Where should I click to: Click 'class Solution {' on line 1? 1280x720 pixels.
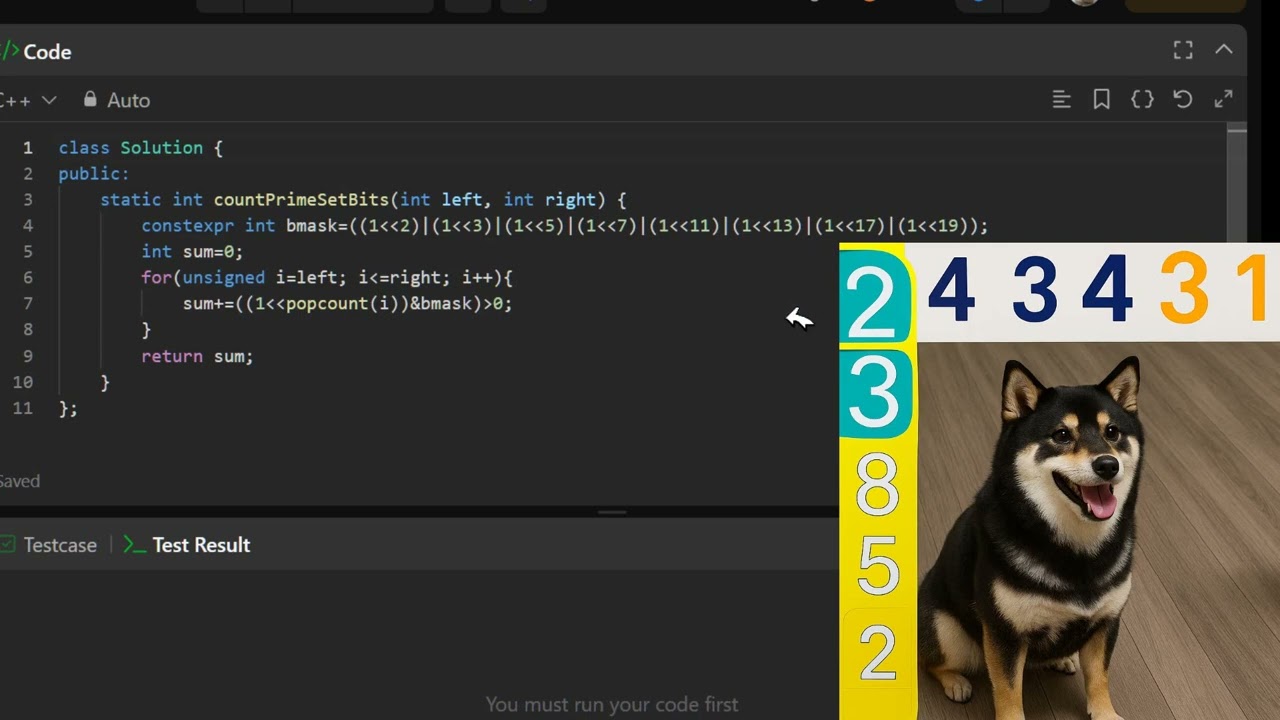[x=140, y=148]
